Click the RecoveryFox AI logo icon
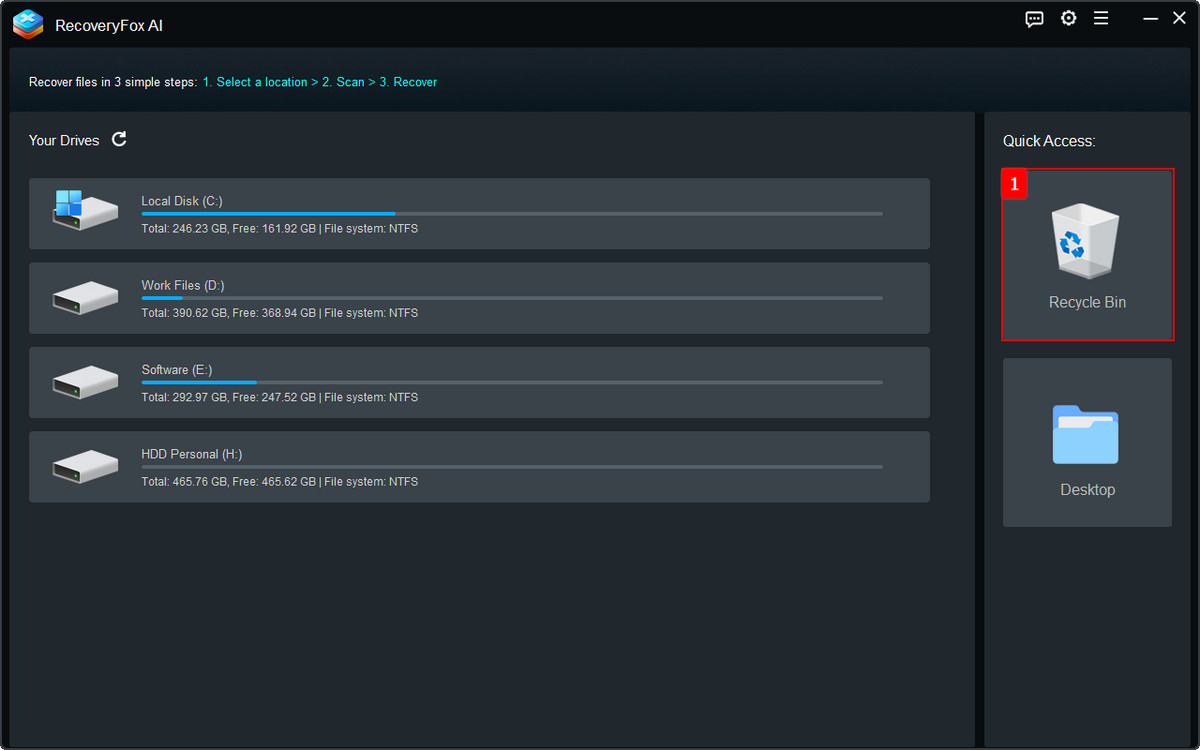Image resolution: width=1200 pixels, height=750 pixels. click(28, 24)
